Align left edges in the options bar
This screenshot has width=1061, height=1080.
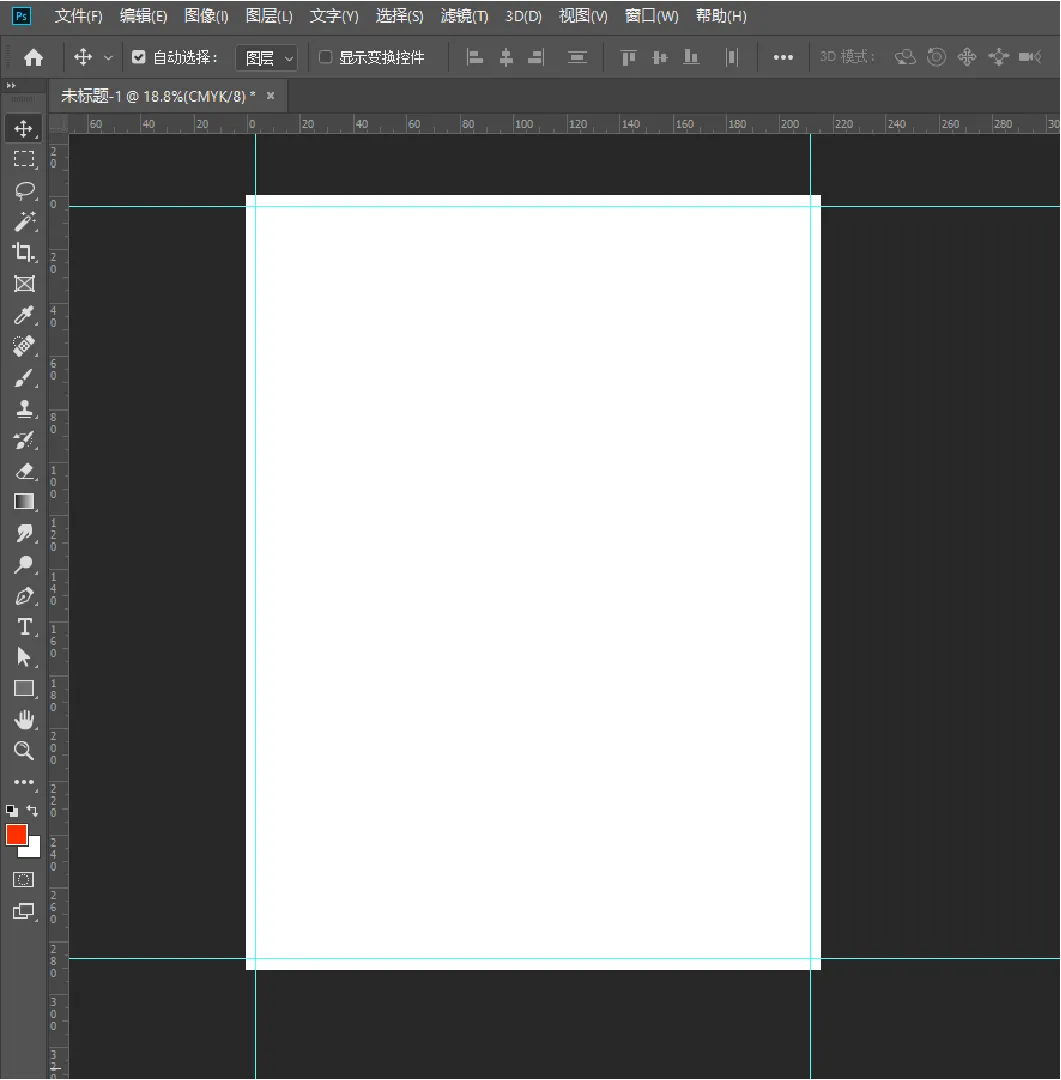475,57
